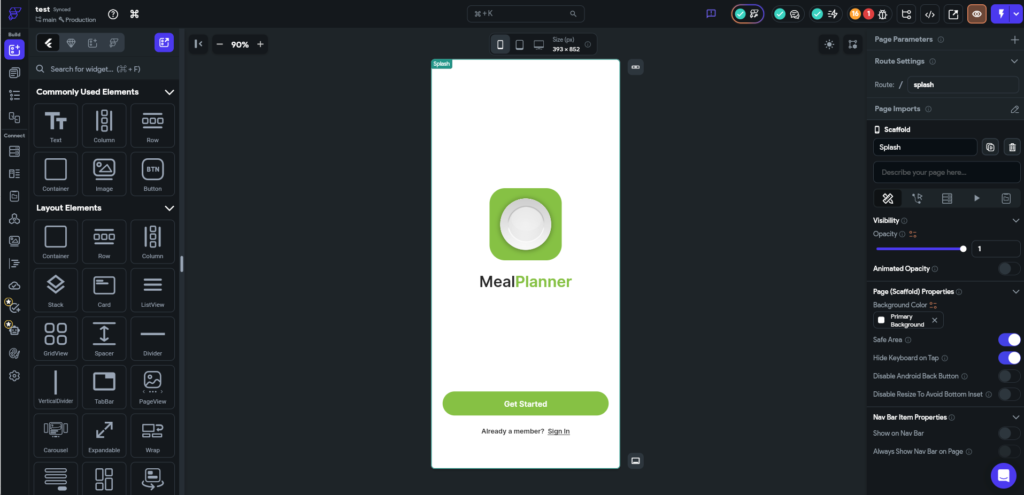Enable the Animated Opacity switch
This screenshot has width=1024, height=495.
point(1009,268)
